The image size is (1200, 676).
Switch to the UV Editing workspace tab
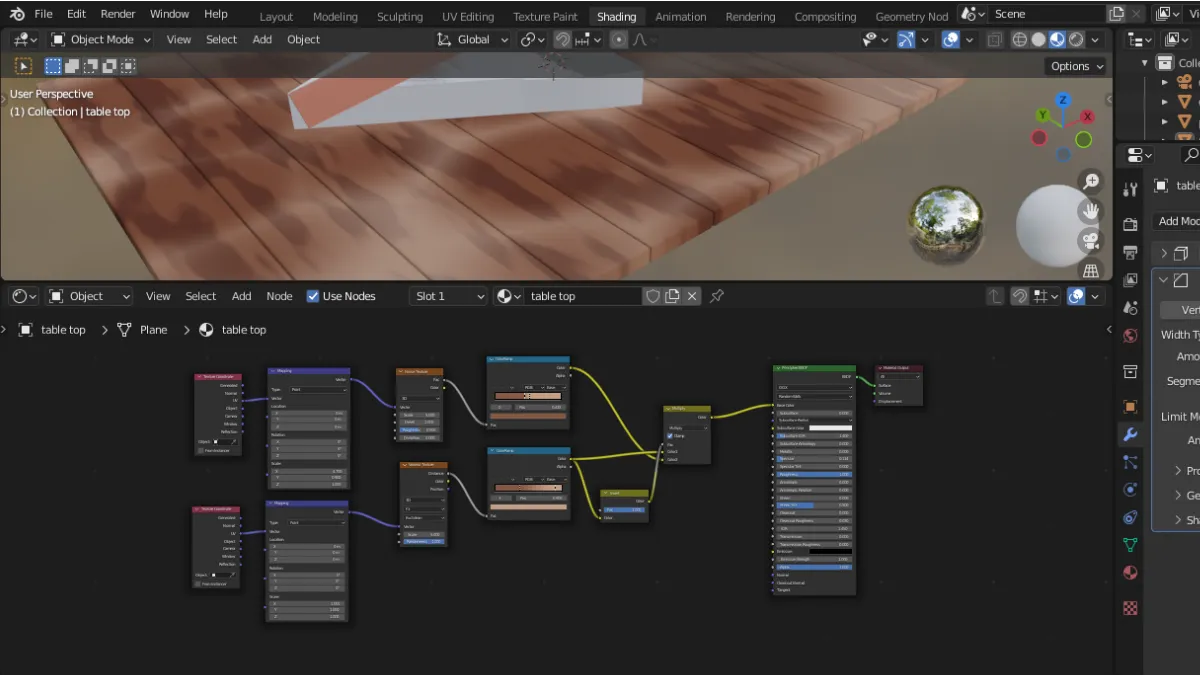point(468,17)
